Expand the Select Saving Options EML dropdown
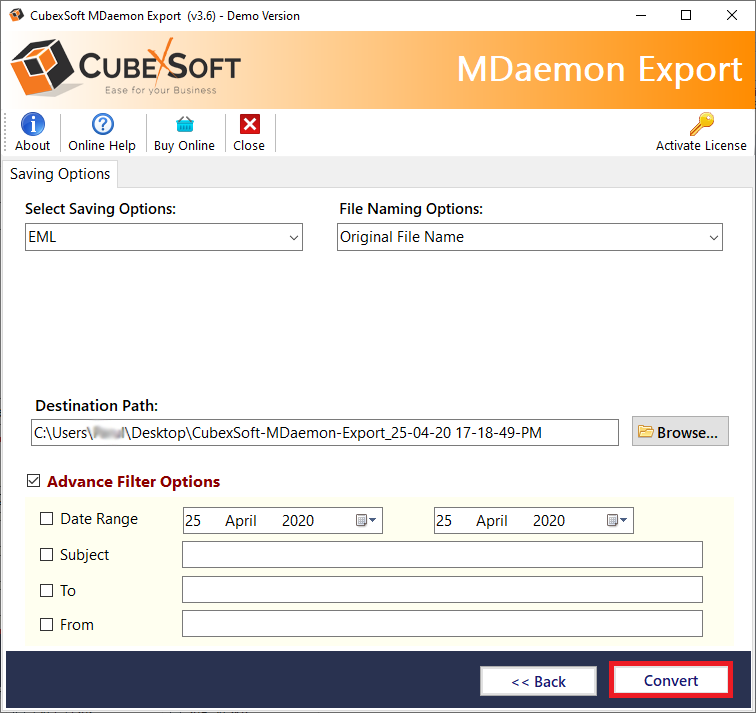The height and width of the screenshot is (713, 756). [164, 238]
